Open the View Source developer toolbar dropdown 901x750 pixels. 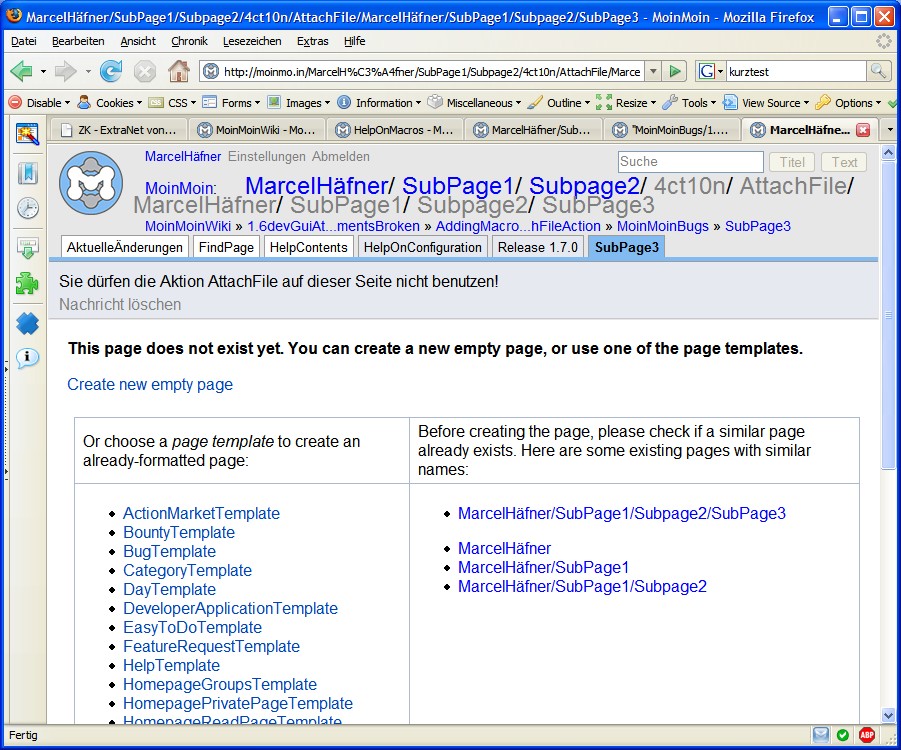pos(765,103)
